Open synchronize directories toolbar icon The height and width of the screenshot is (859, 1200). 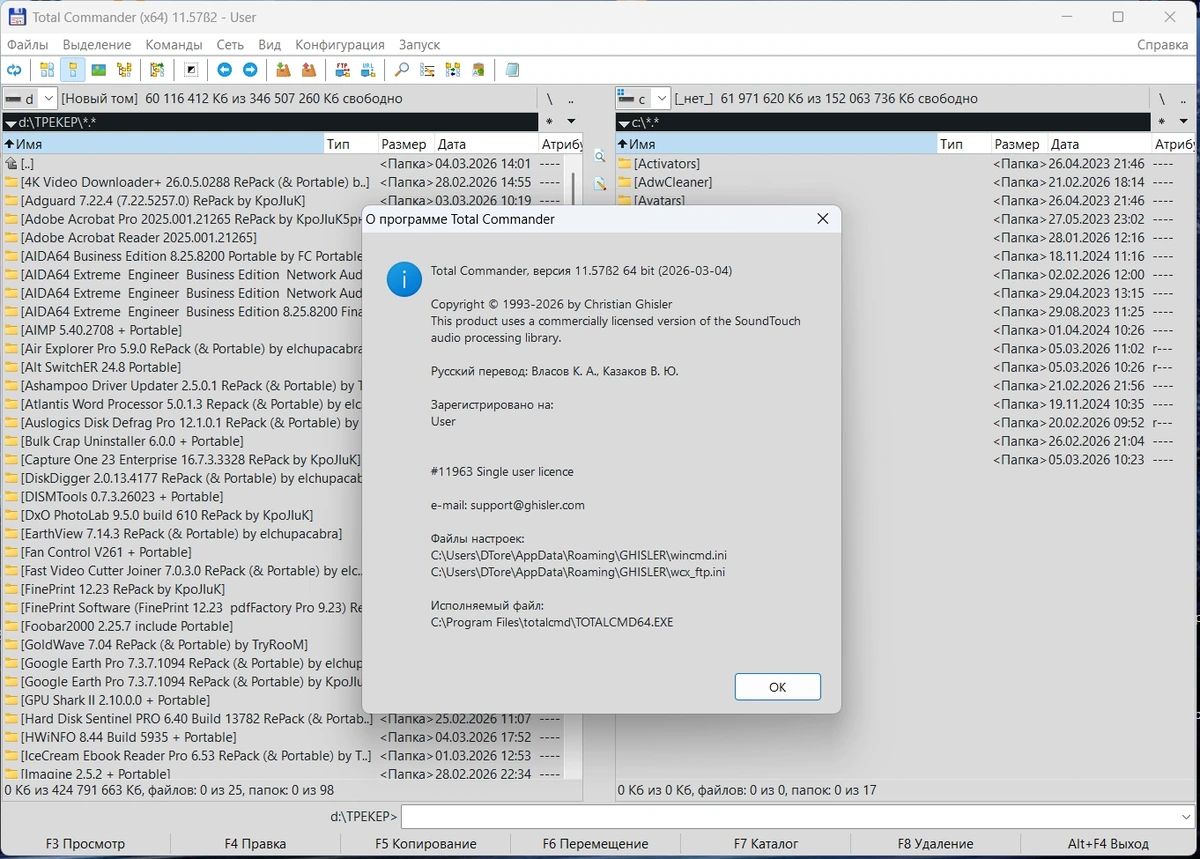point(453,70)
